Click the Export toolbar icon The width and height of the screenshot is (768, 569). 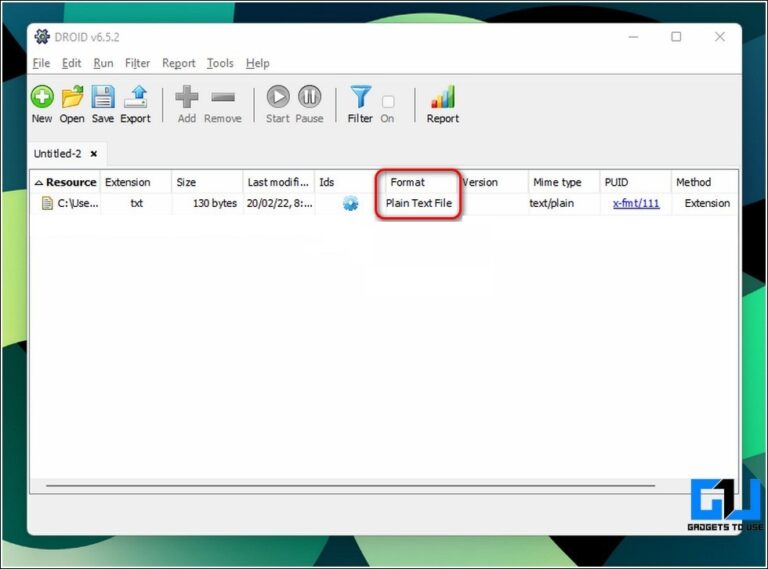coord(136,96)
